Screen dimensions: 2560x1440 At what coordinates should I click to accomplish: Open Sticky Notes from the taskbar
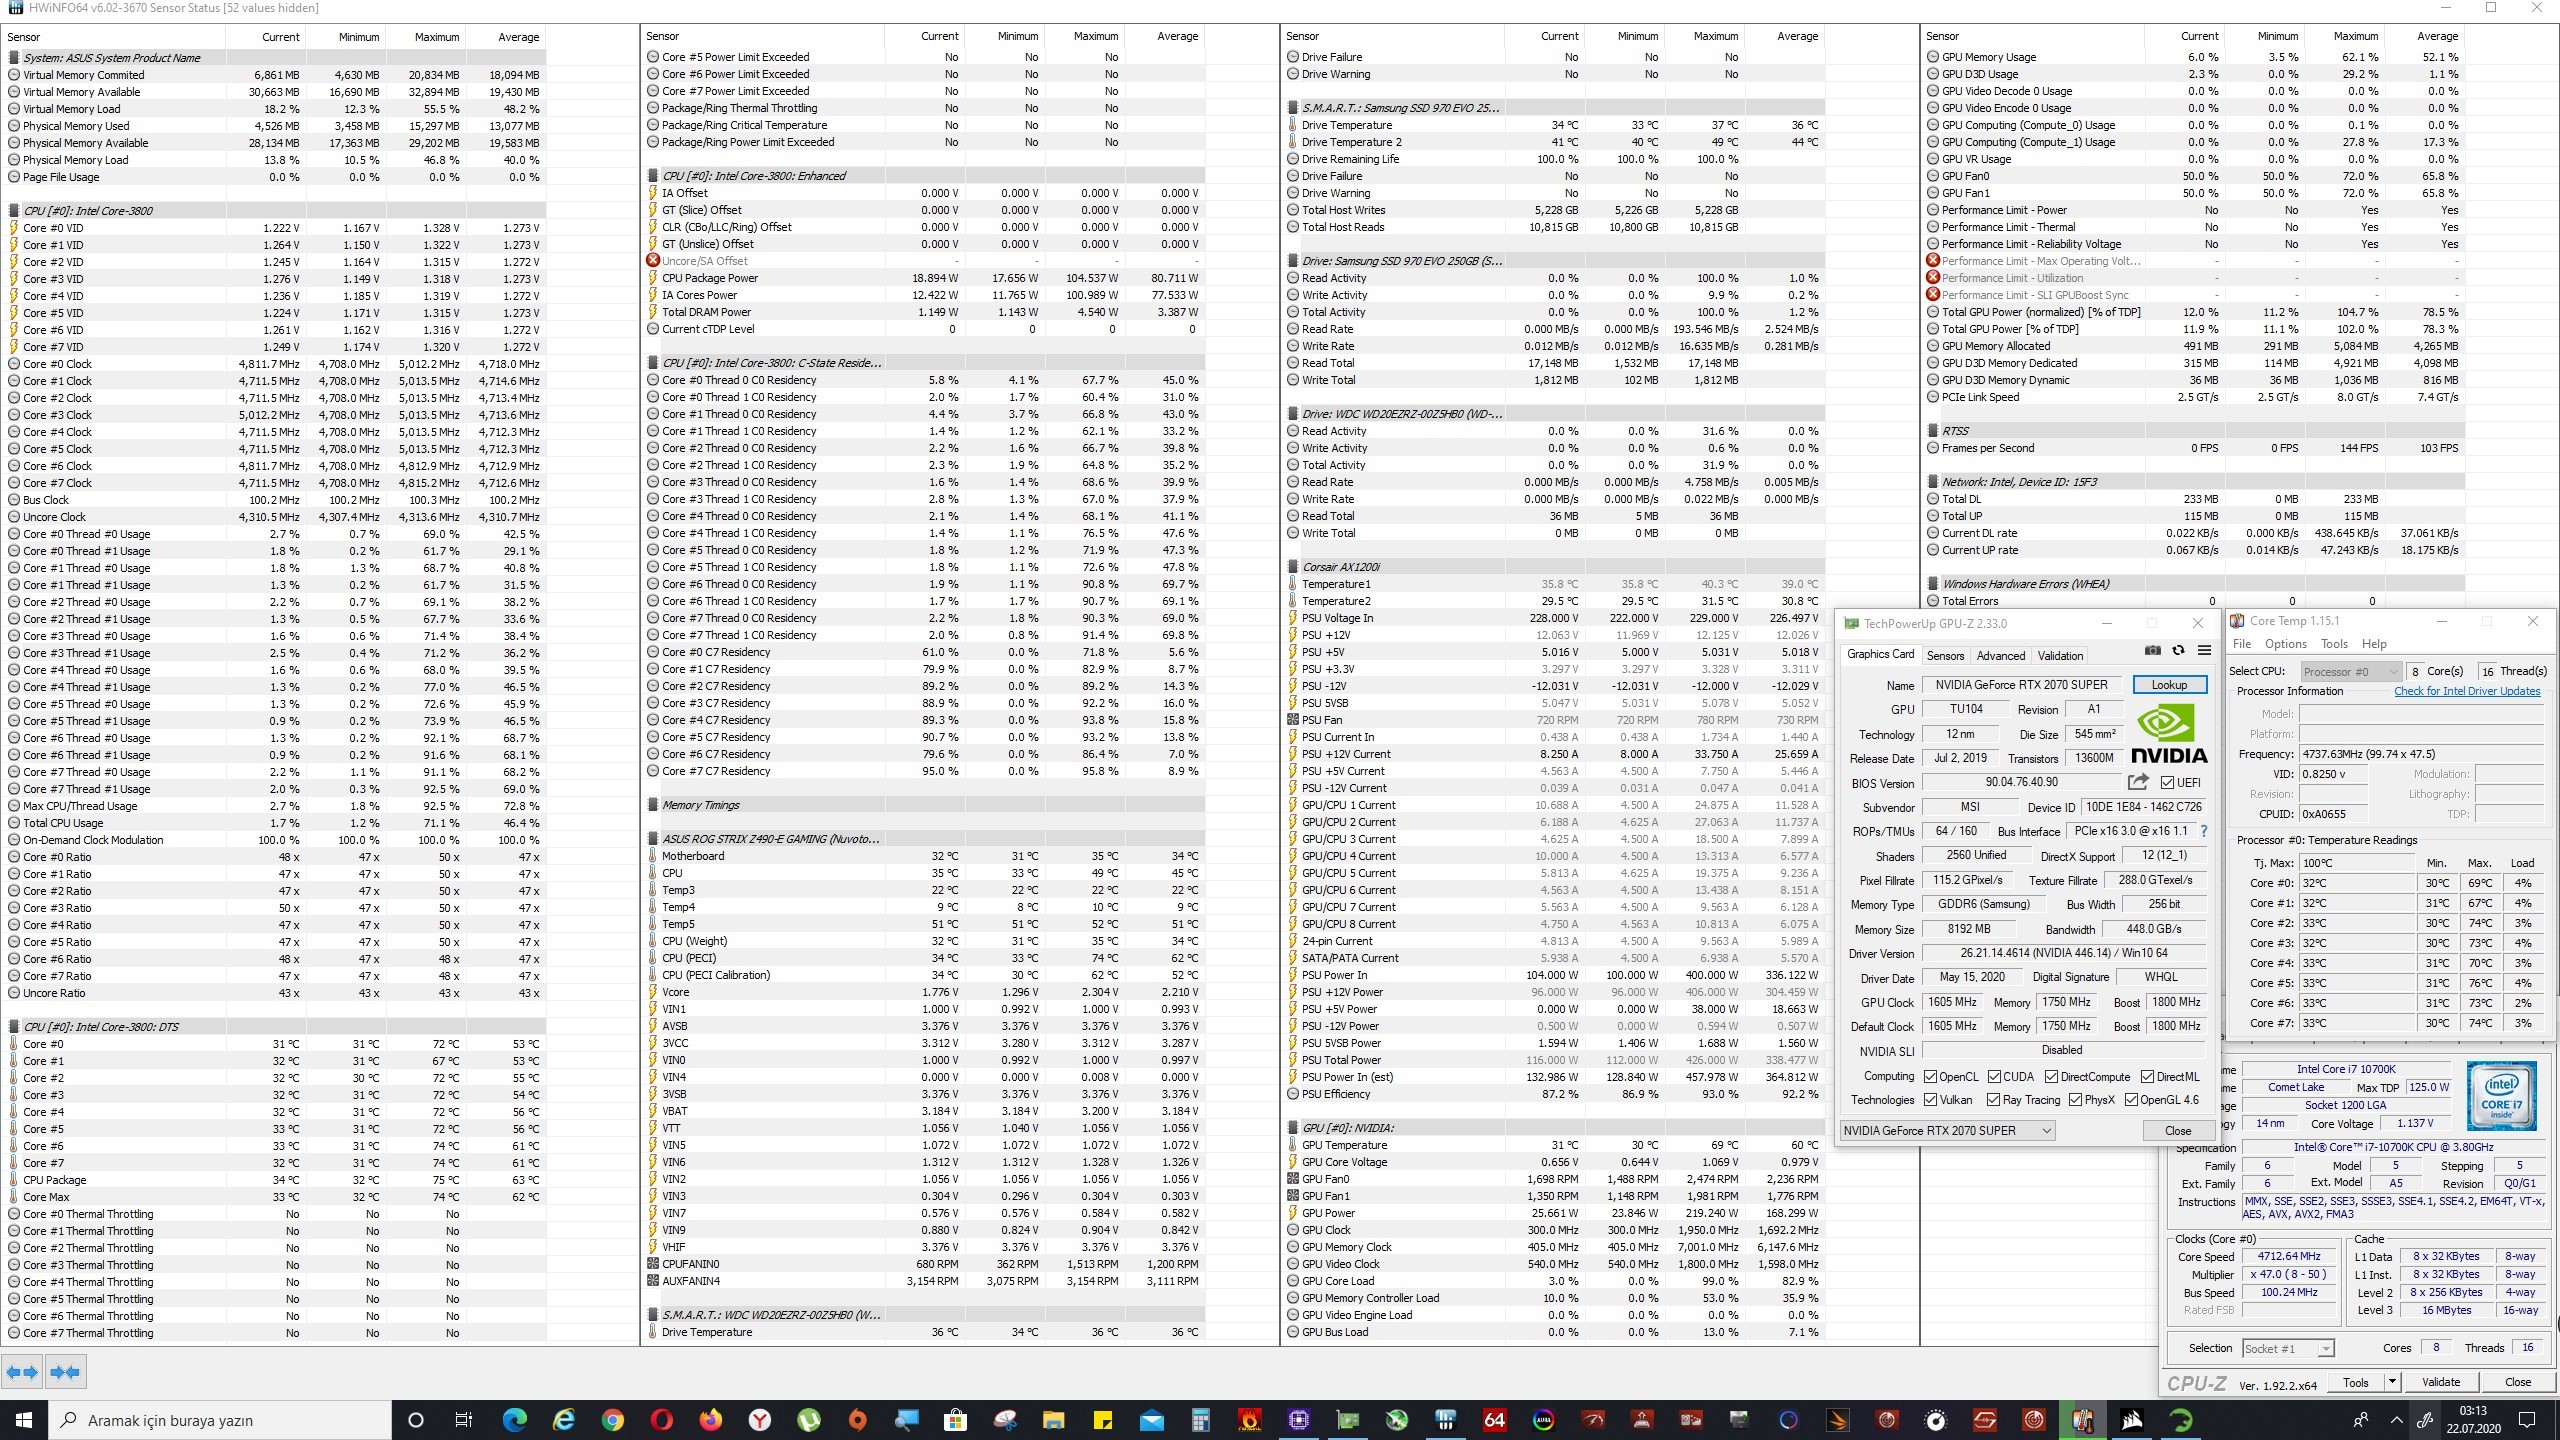[x=1103, y=1419]
